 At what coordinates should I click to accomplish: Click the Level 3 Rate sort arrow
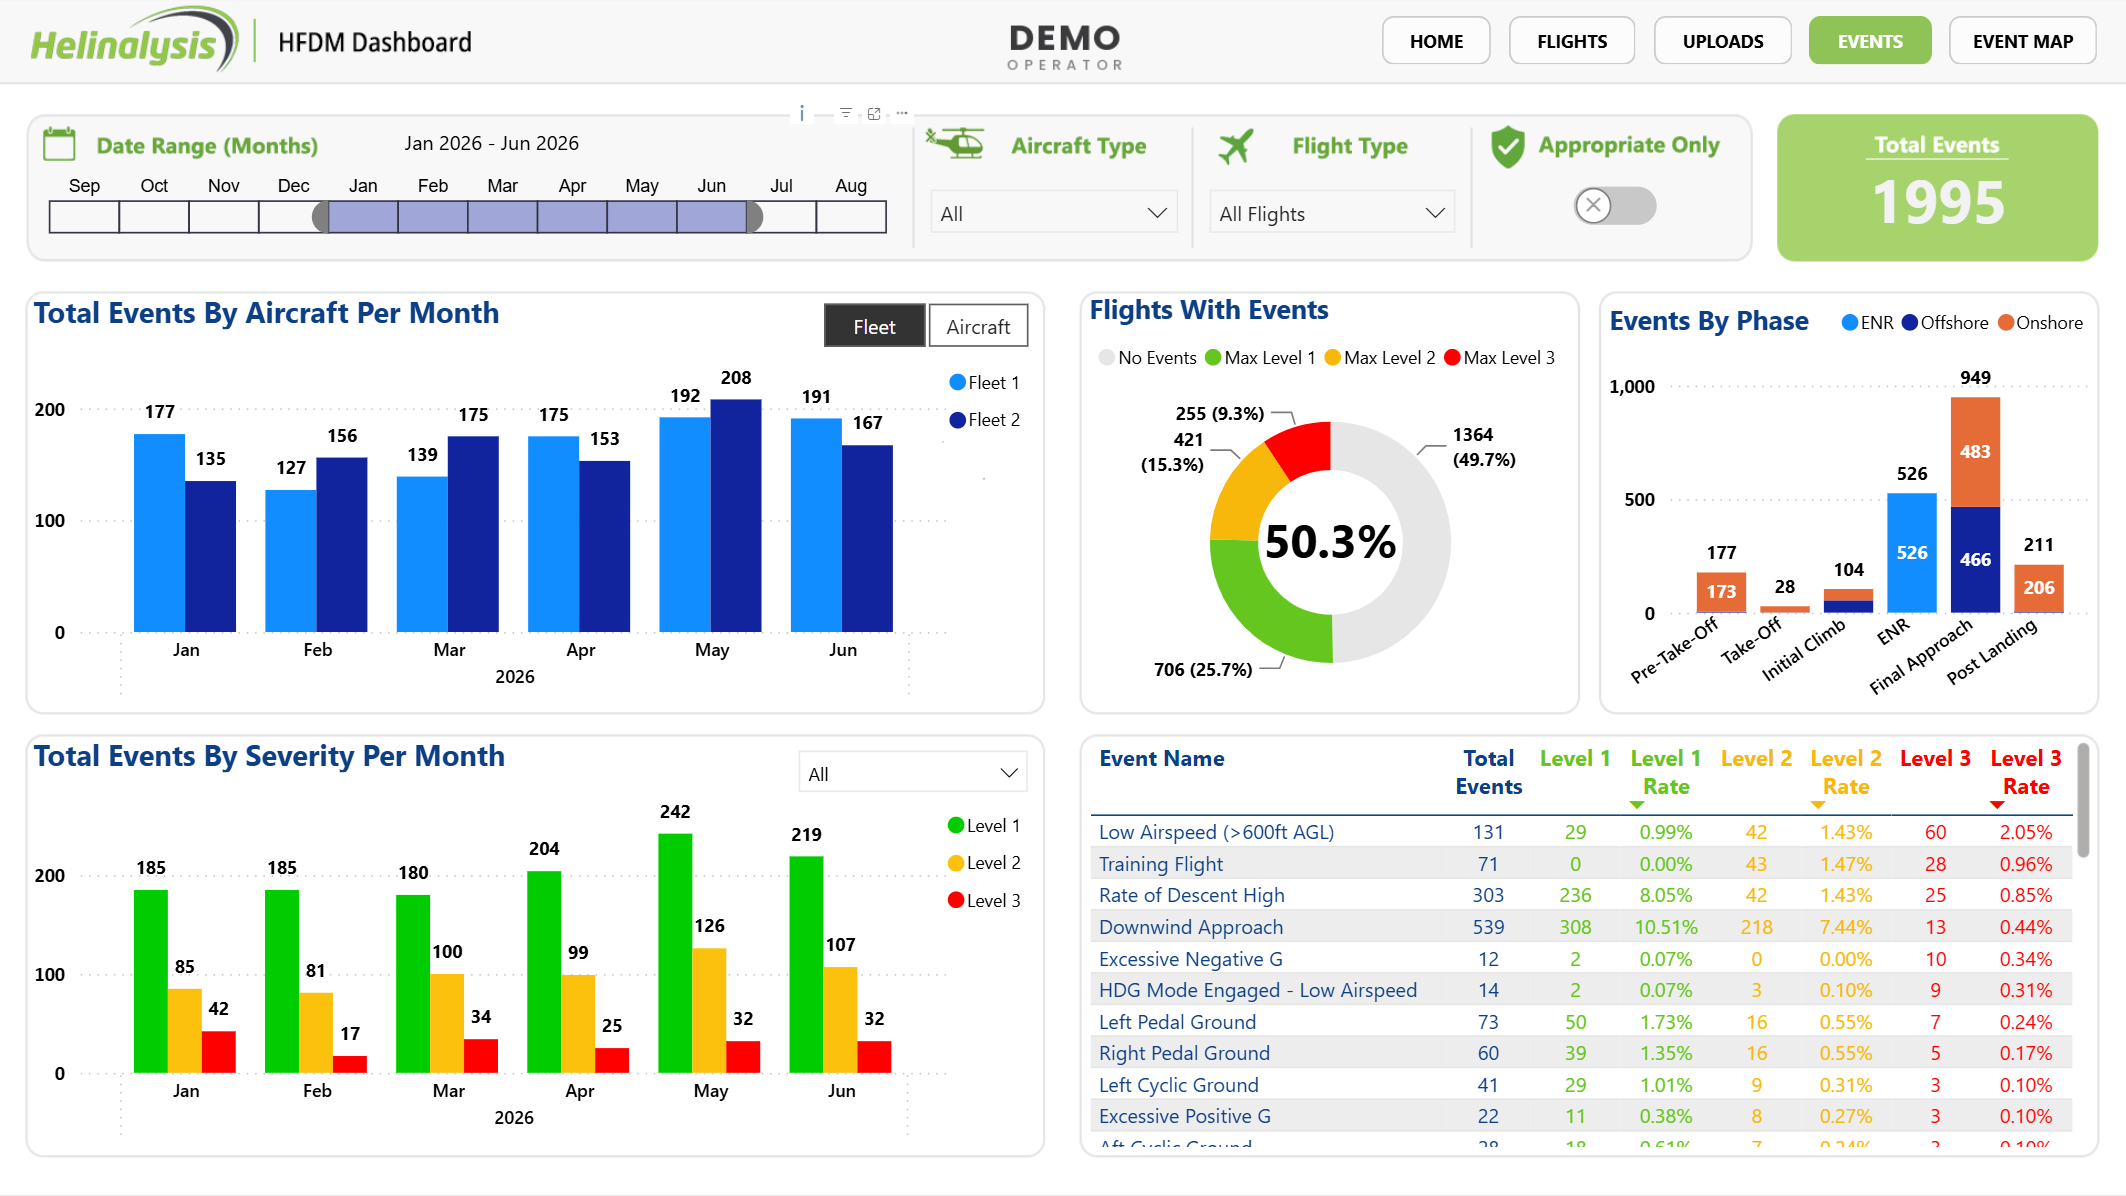pyautogui.click(x=1997, y=805)
